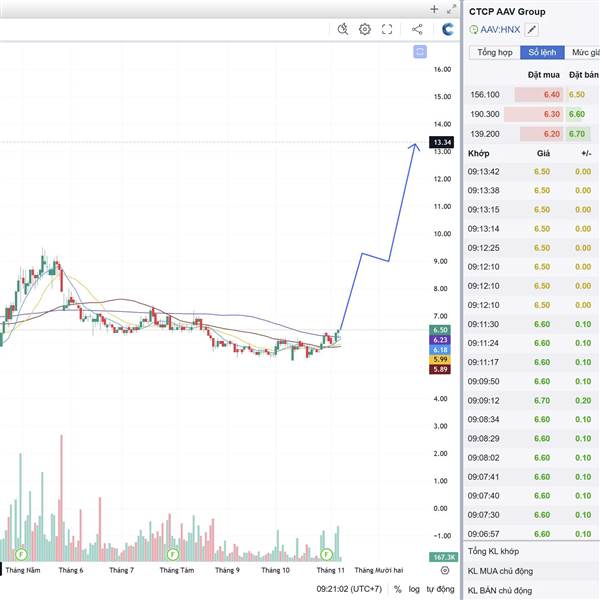This screenshot has width=600, height=600.
Task: Click the 6.20 bid price cell
Action: (541, 134)
